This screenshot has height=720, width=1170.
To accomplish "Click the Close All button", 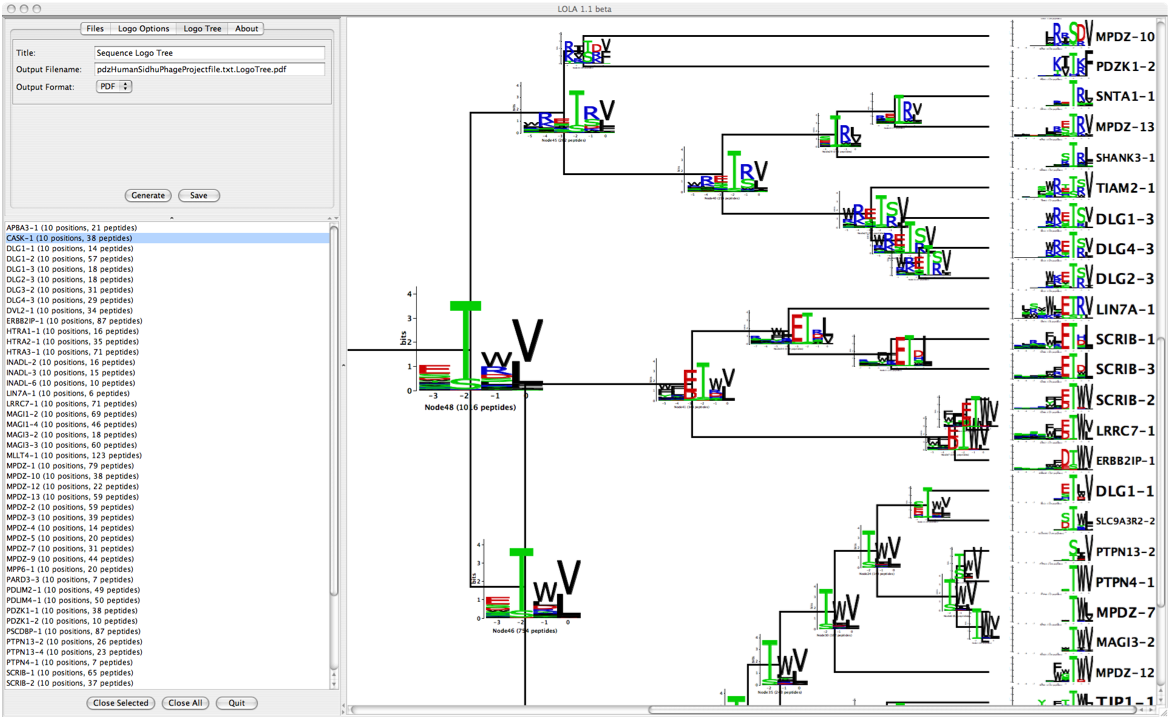I will [184, 703].
